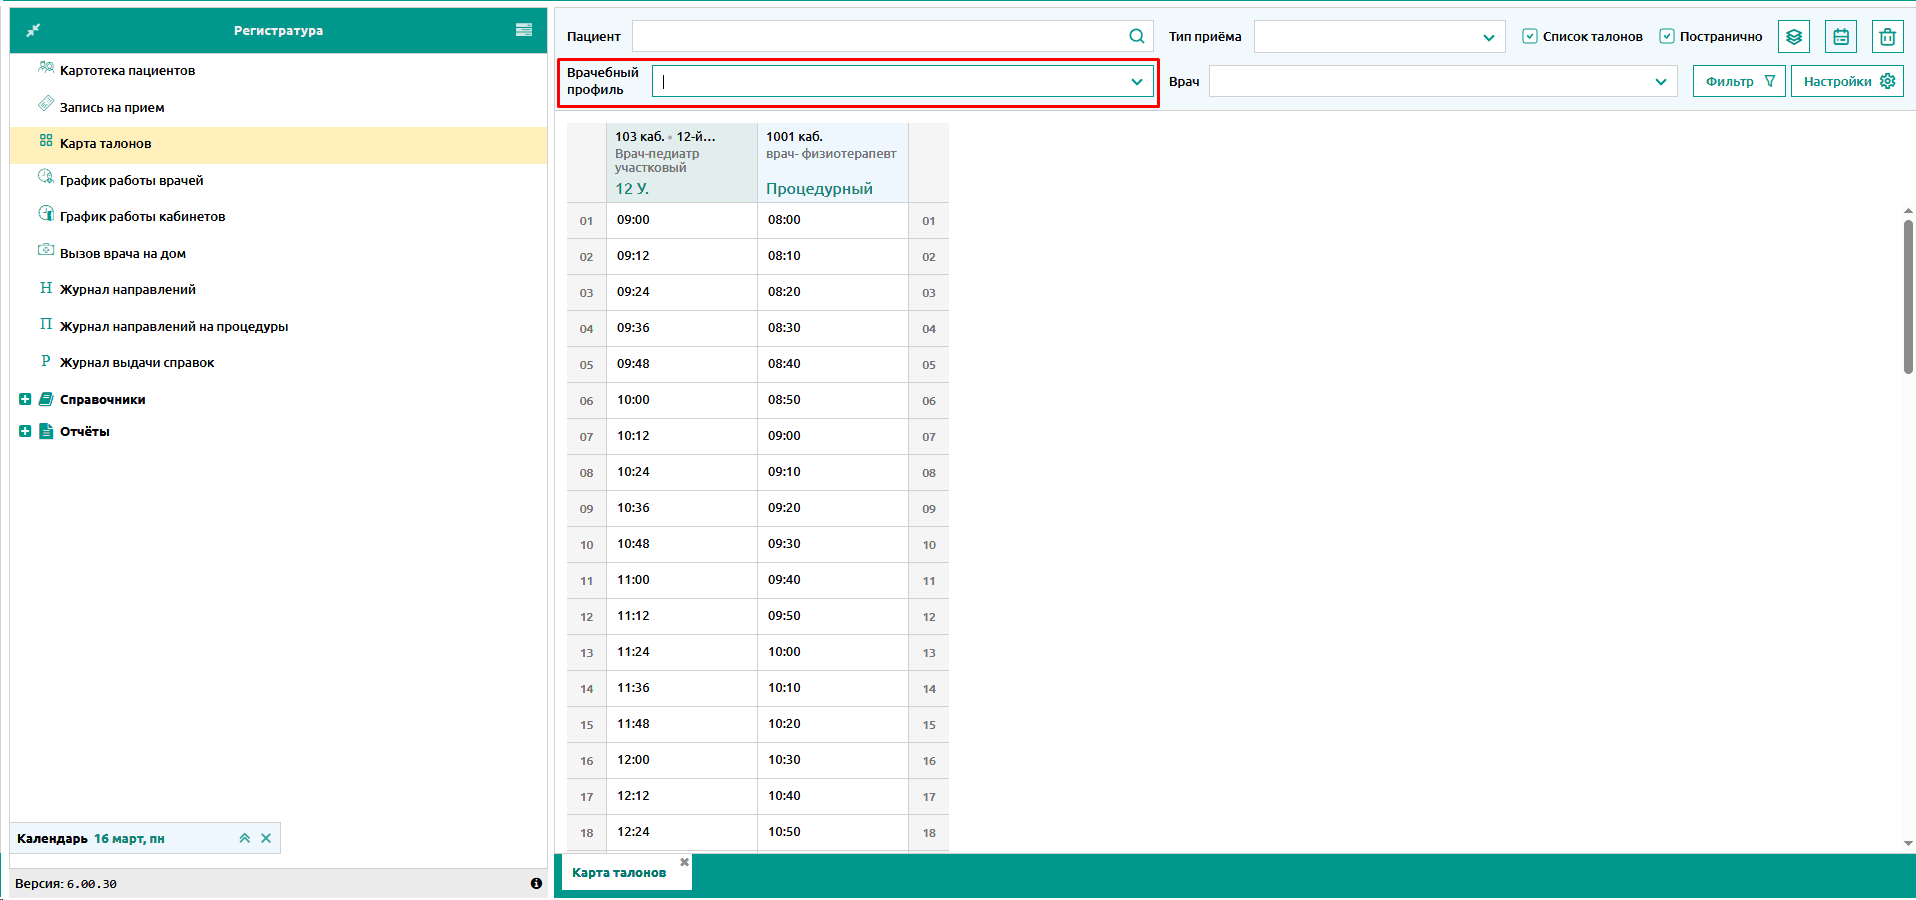Select the 09:00 slot for cabinet 103
1916x900 pixels.
click(681, 220)
